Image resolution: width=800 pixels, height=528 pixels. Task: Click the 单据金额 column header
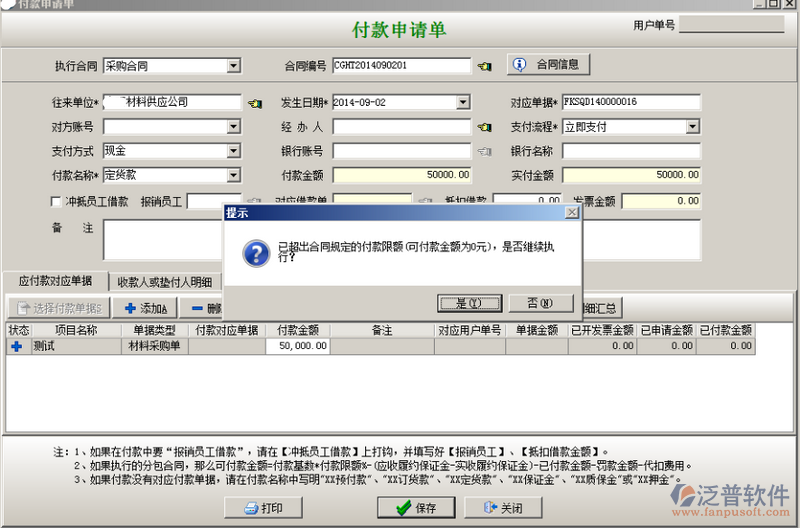(537, 331)
